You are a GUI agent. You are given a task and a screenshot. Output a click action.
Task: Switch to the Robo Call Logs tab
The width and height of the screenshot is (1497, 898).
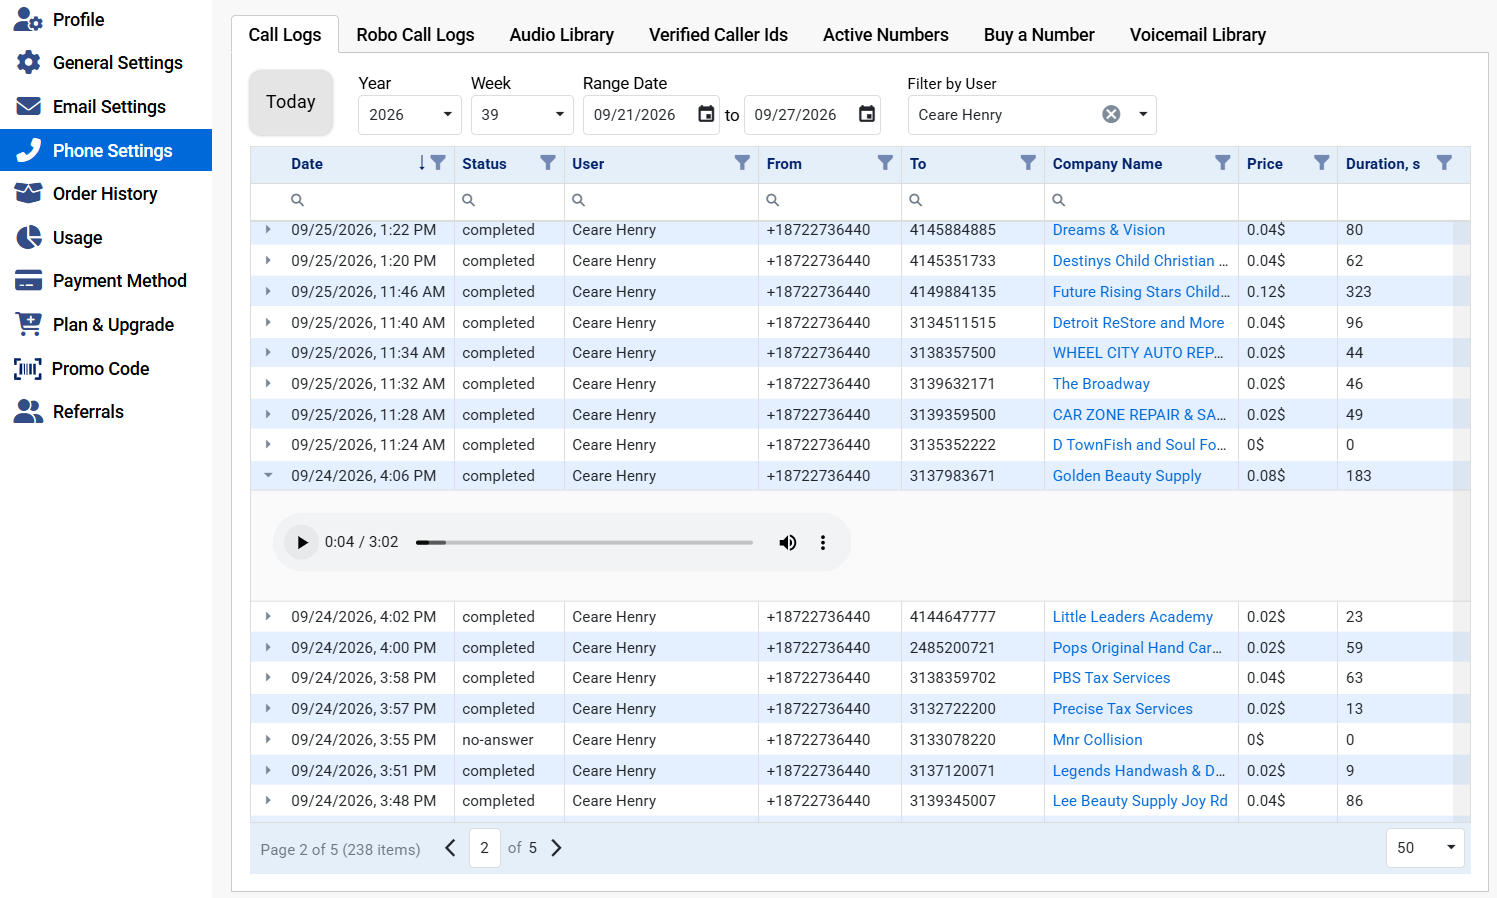click(x=416, y=35)
